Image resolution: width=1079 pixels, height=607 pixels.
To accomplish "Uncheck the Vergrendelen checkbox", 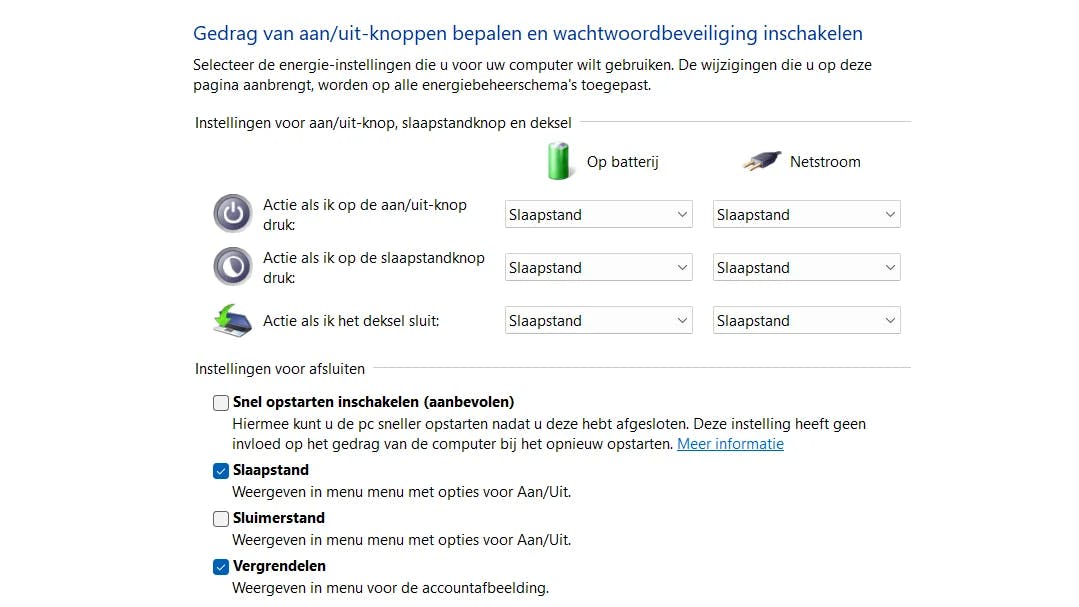I will tap(221, 567).
